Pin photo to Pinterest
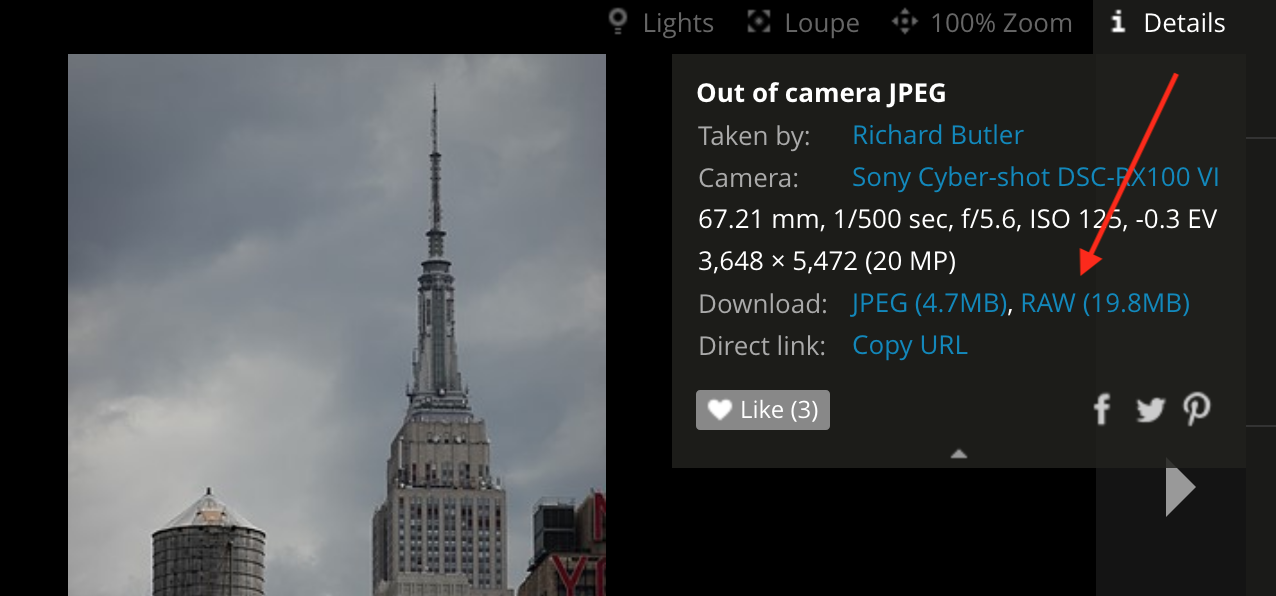 1197,409
